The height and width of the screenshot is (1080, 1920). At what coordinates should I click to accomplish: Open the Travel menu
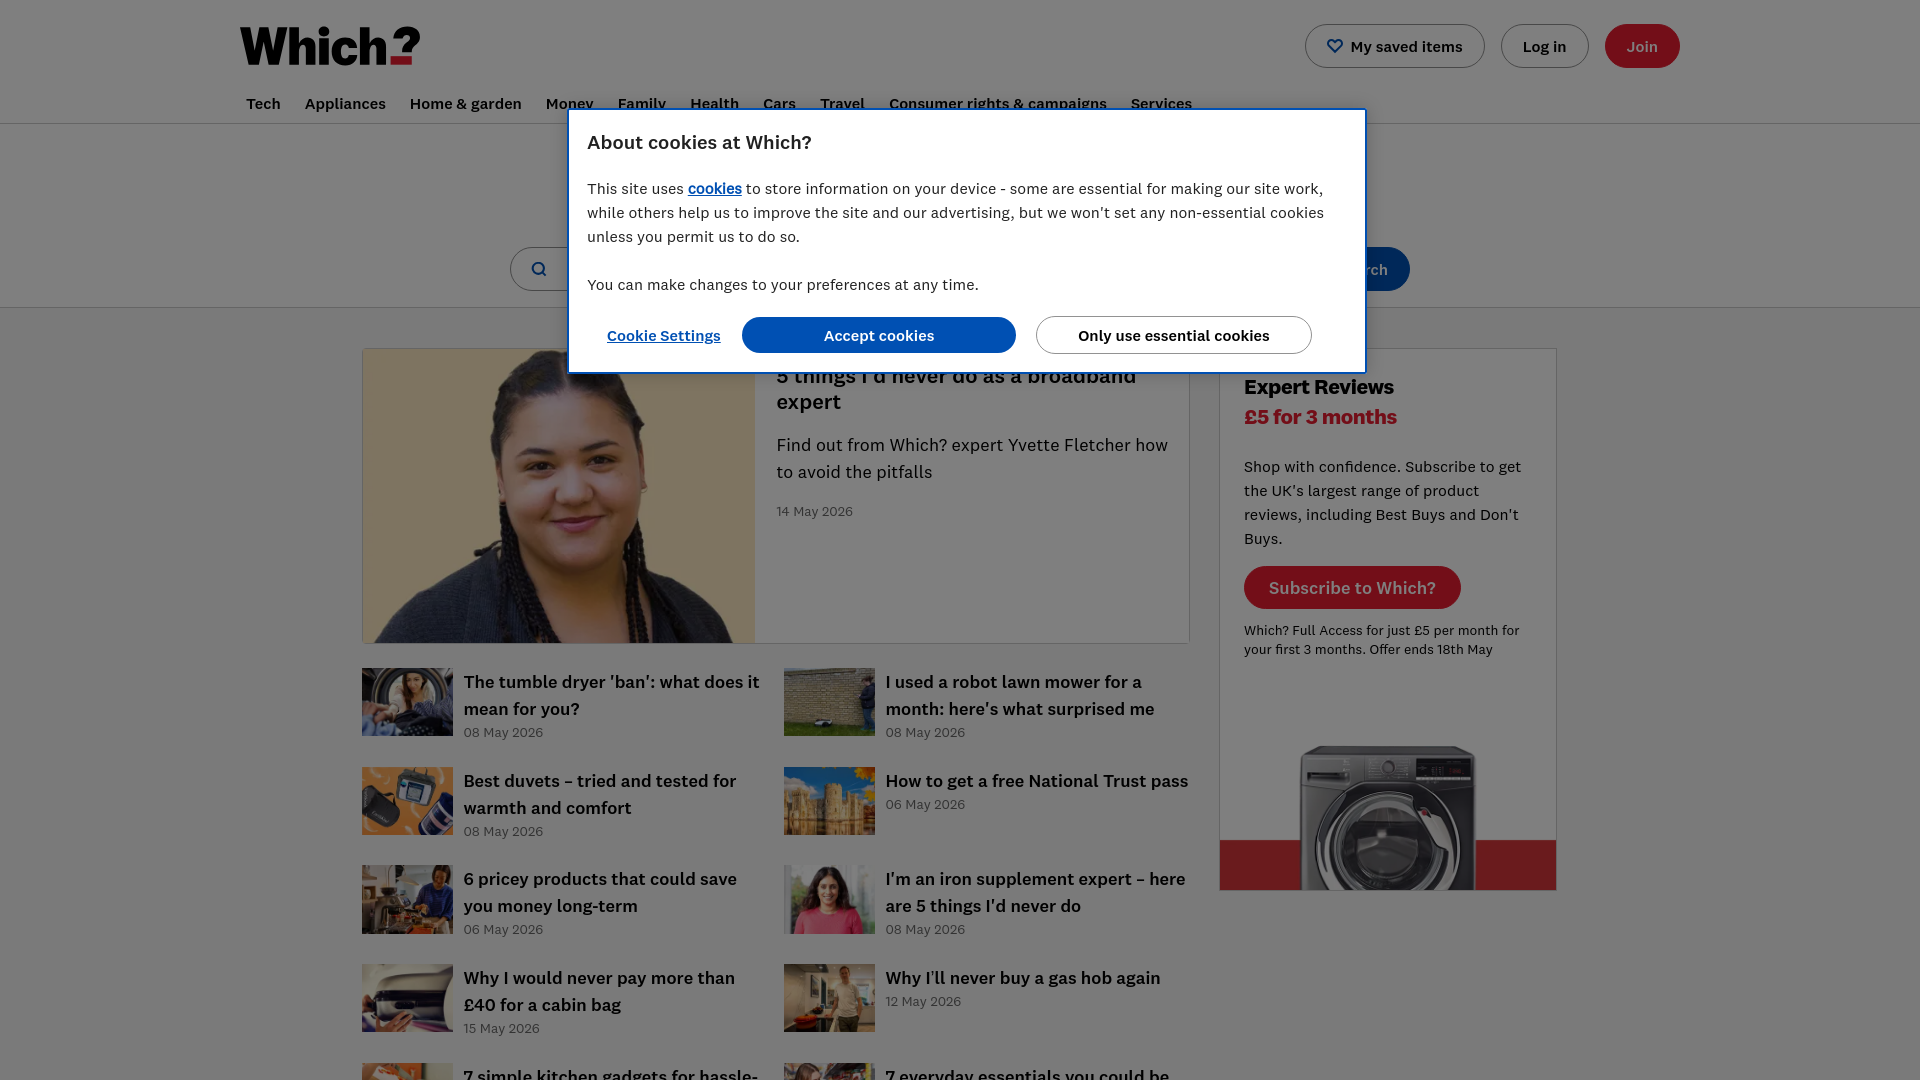(842, 102)
